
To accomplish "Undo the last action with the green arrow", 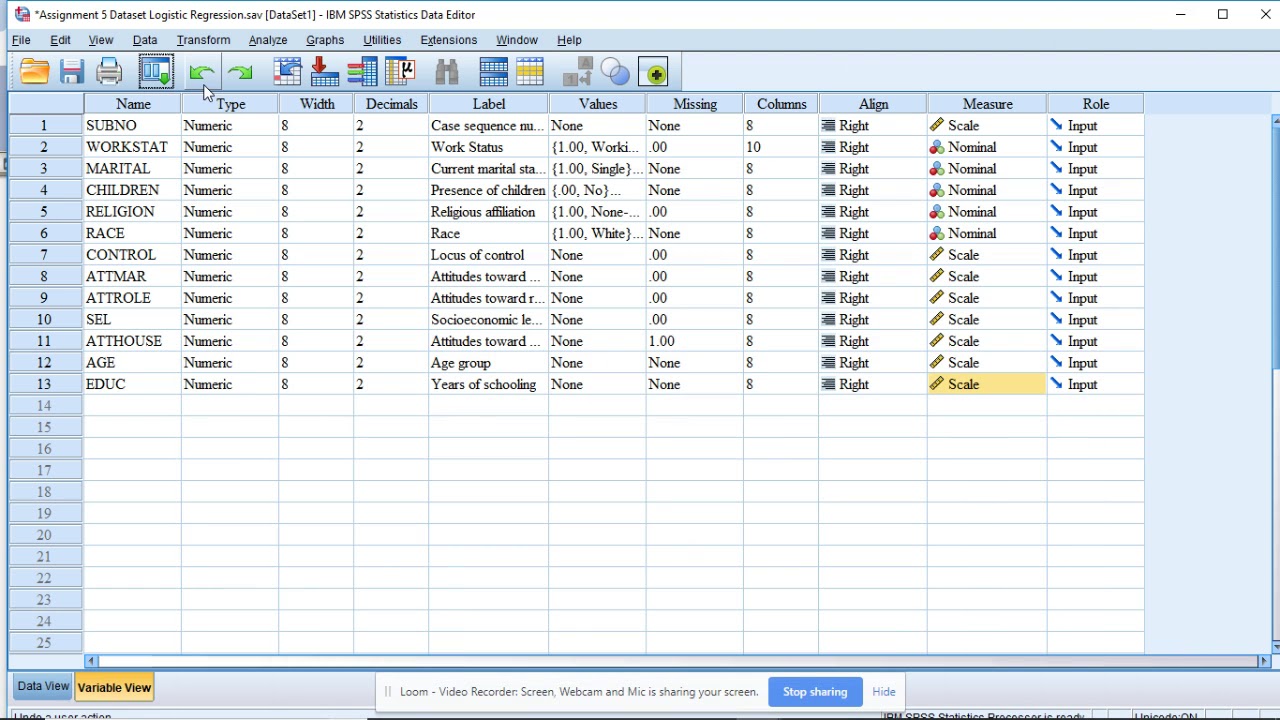I will pos(201,72).
